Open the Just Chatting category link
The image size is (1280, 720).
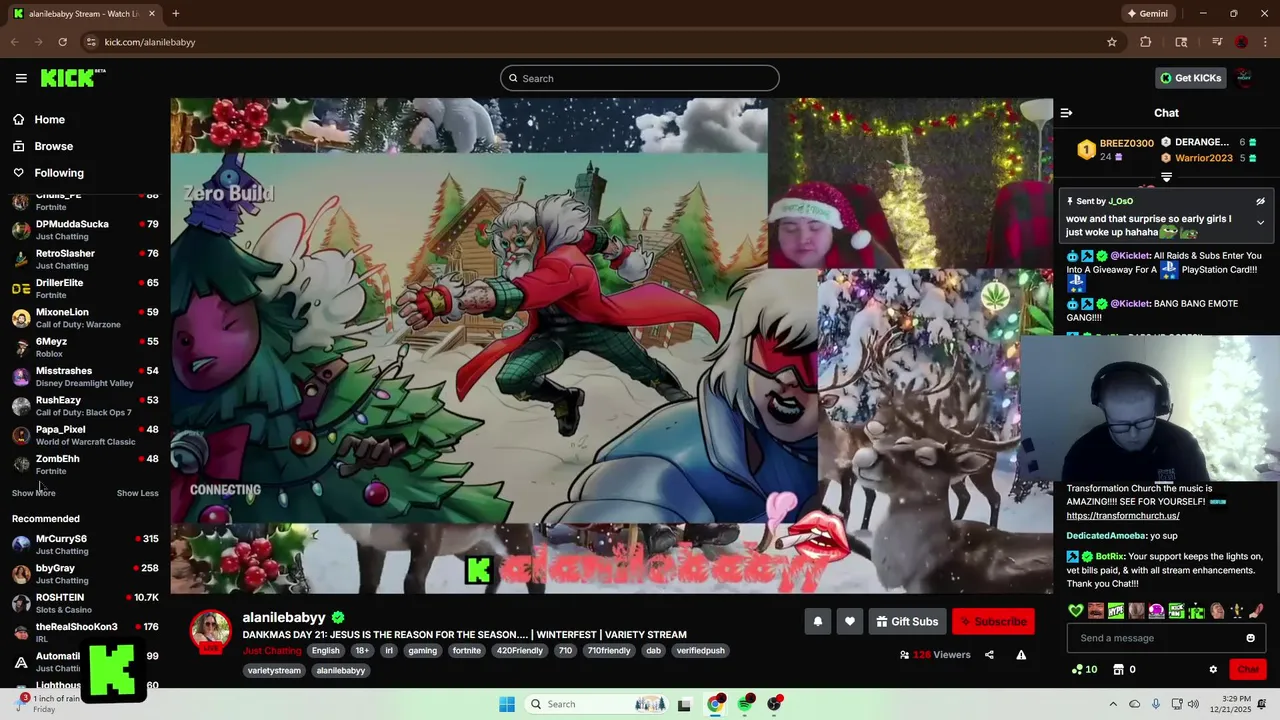[x=272, y=651]
